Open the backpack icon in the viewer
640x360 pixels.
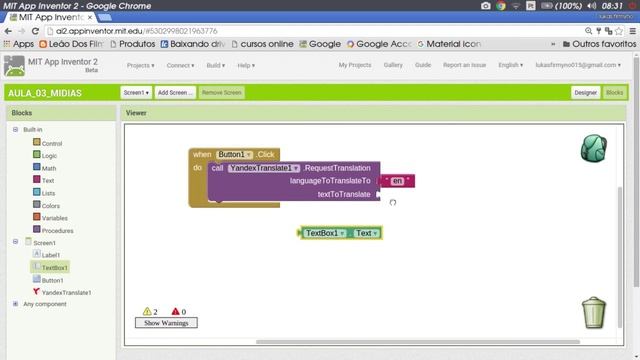[593, 148]
